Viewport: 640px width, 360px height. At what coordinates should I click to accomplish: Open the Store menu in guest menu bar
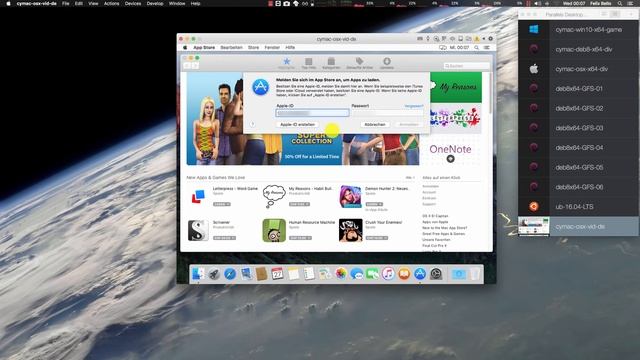253,48
